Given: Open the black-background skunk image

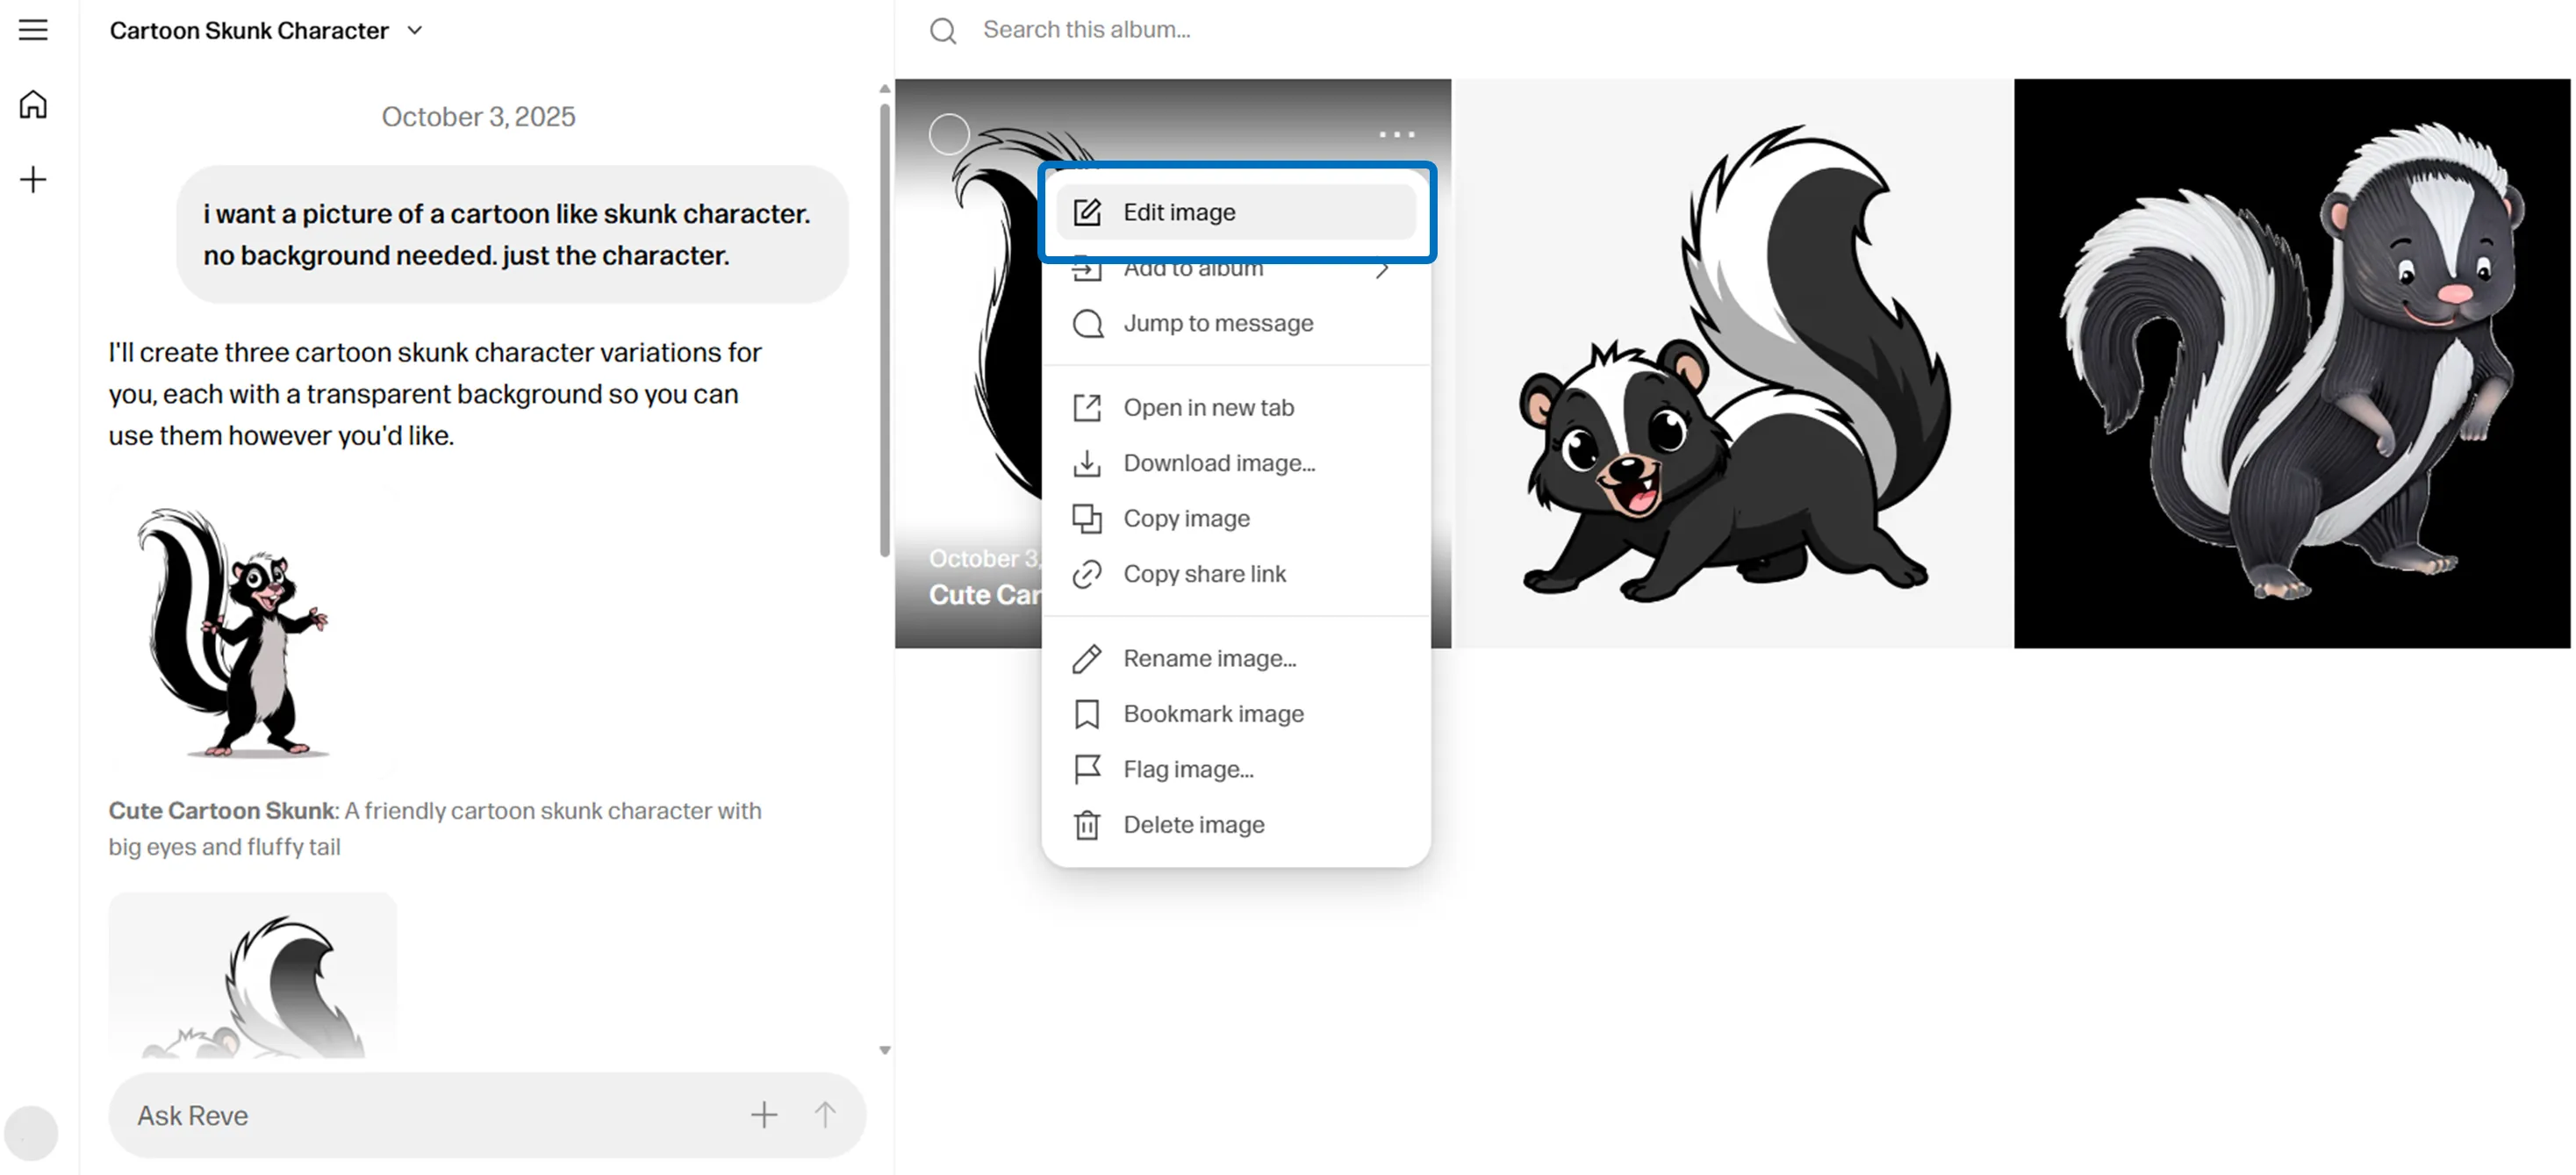Looking at the screenshot, I should click(2291, 363).
